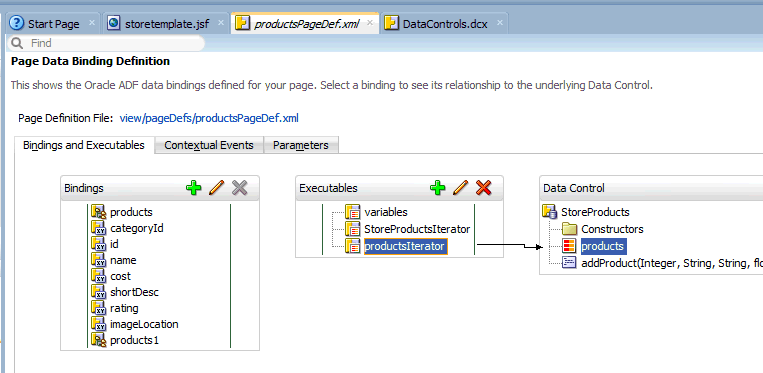The height and width of the screenshot is (373, 763).
Task: Select the productsIterator executable
Action: tap(405, 246)
